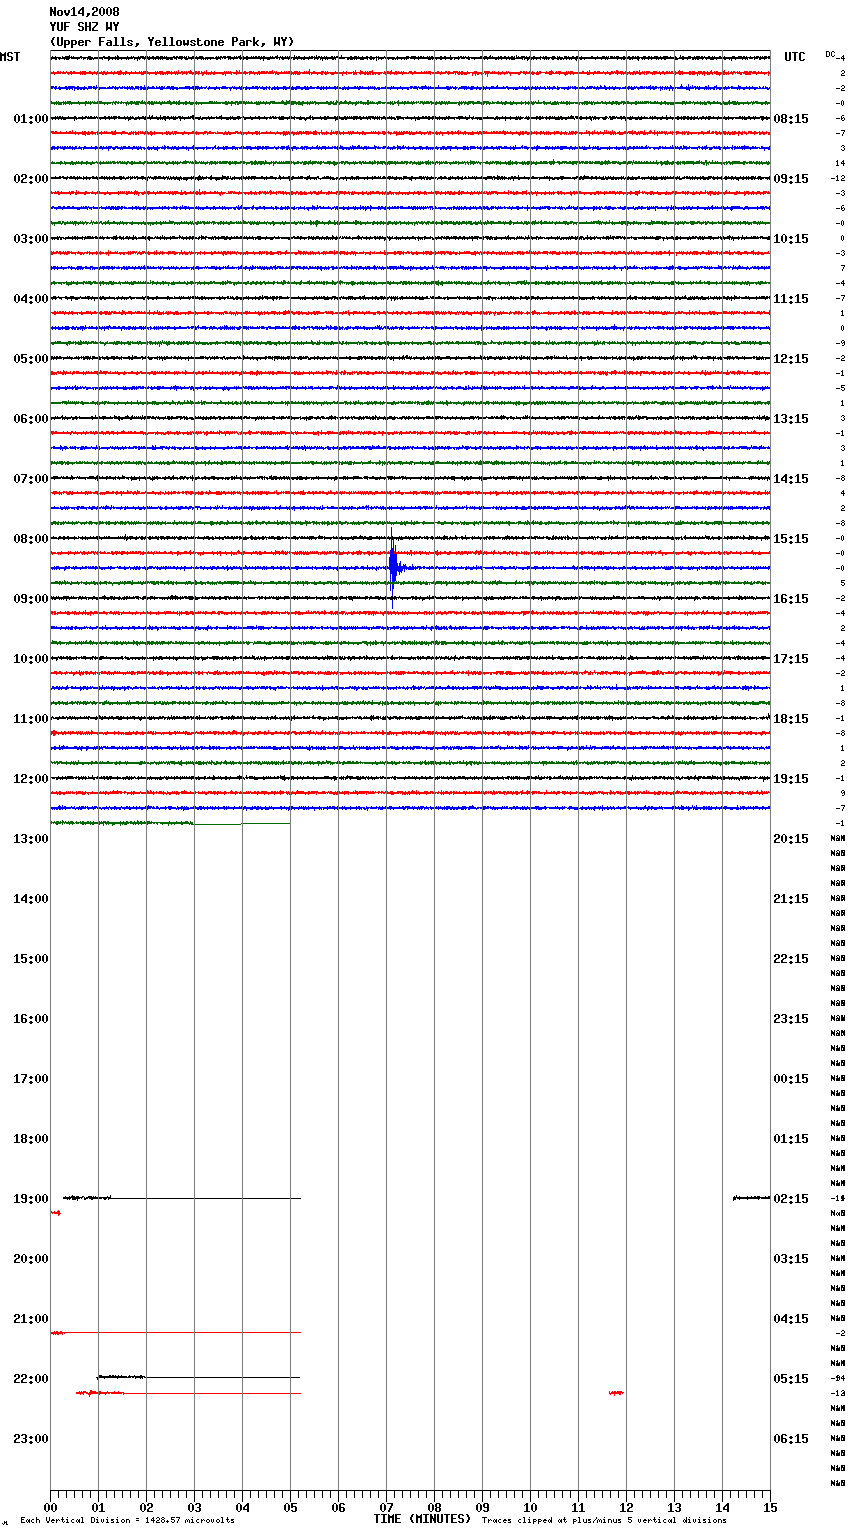Viewport: 850px width, 1534px height.
Task: Click the 00:15 UTC time label
Action: click(x=791, y=1079)
